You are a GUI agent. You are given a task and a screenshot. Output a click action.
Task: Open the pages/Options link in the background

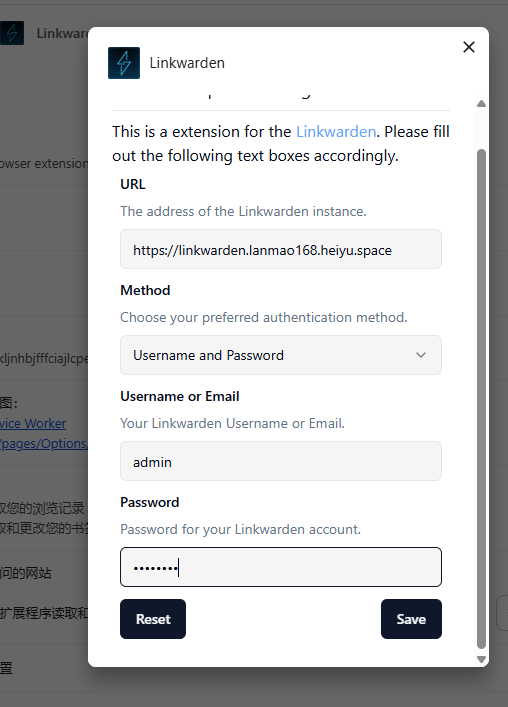point(44,444)
